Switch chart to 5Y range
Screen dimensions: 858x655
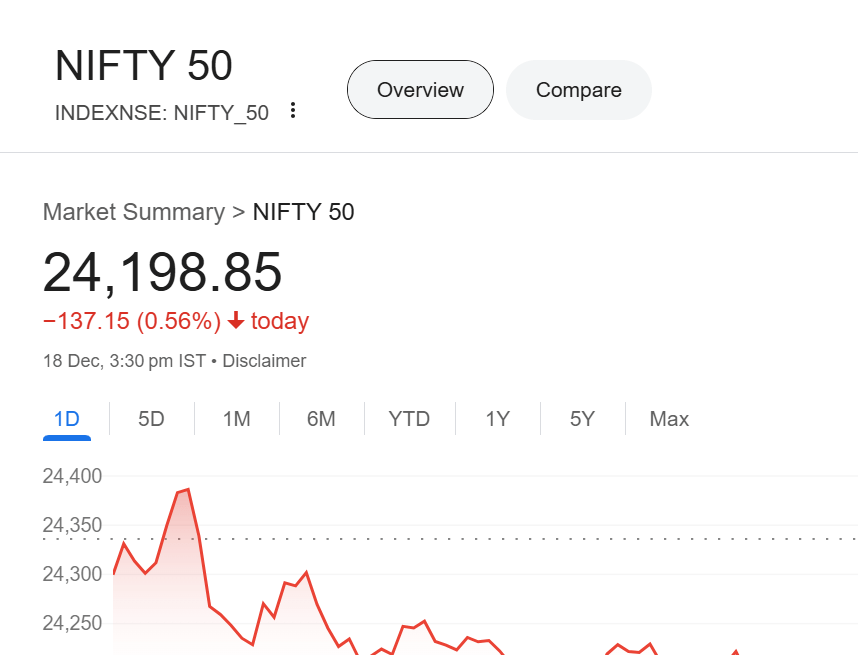pos(582,419)
